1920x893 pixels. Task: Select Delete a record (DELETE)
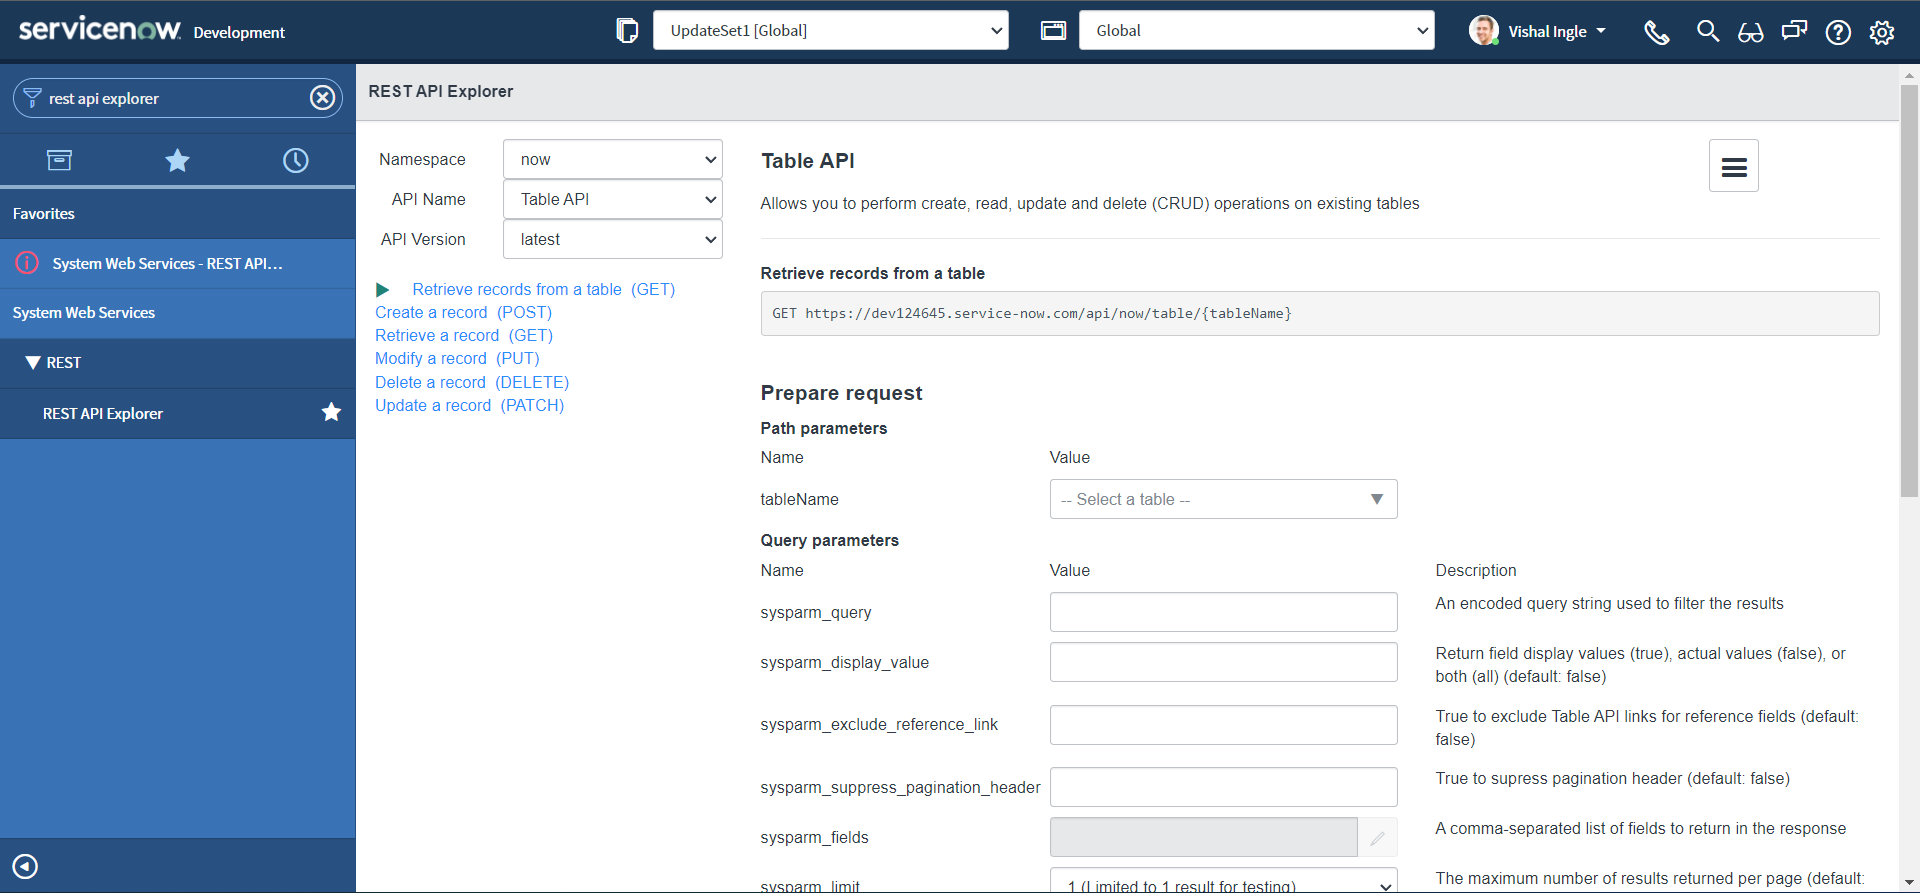point(472,382)
